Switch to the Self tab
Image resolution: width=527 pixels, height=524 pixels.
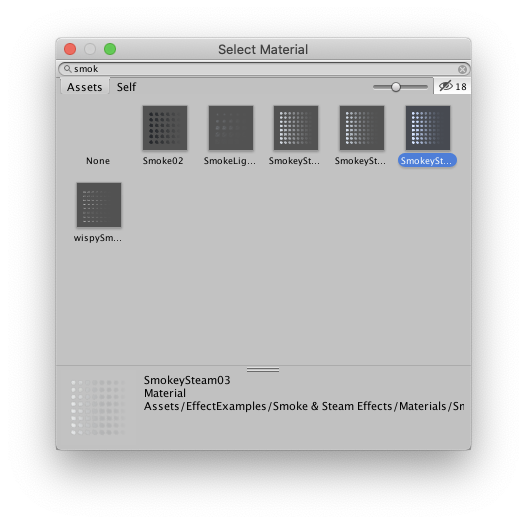126,87
